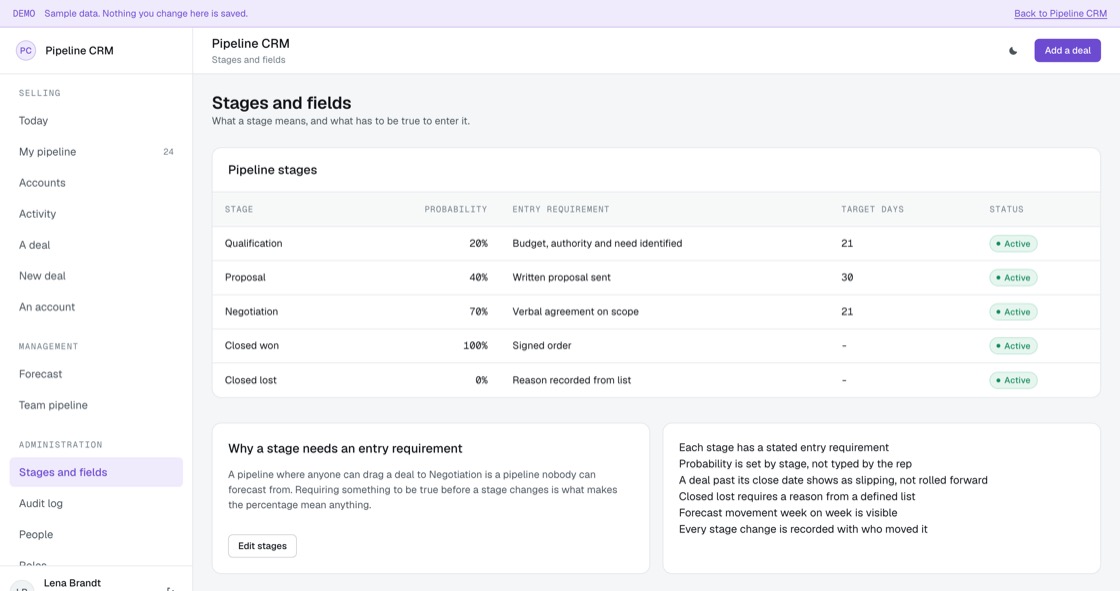Image resolution: width=1120 pixels, height=591 pixels.
Task: Click the 24 count beside My pipeline
Action: pos(169,152)
